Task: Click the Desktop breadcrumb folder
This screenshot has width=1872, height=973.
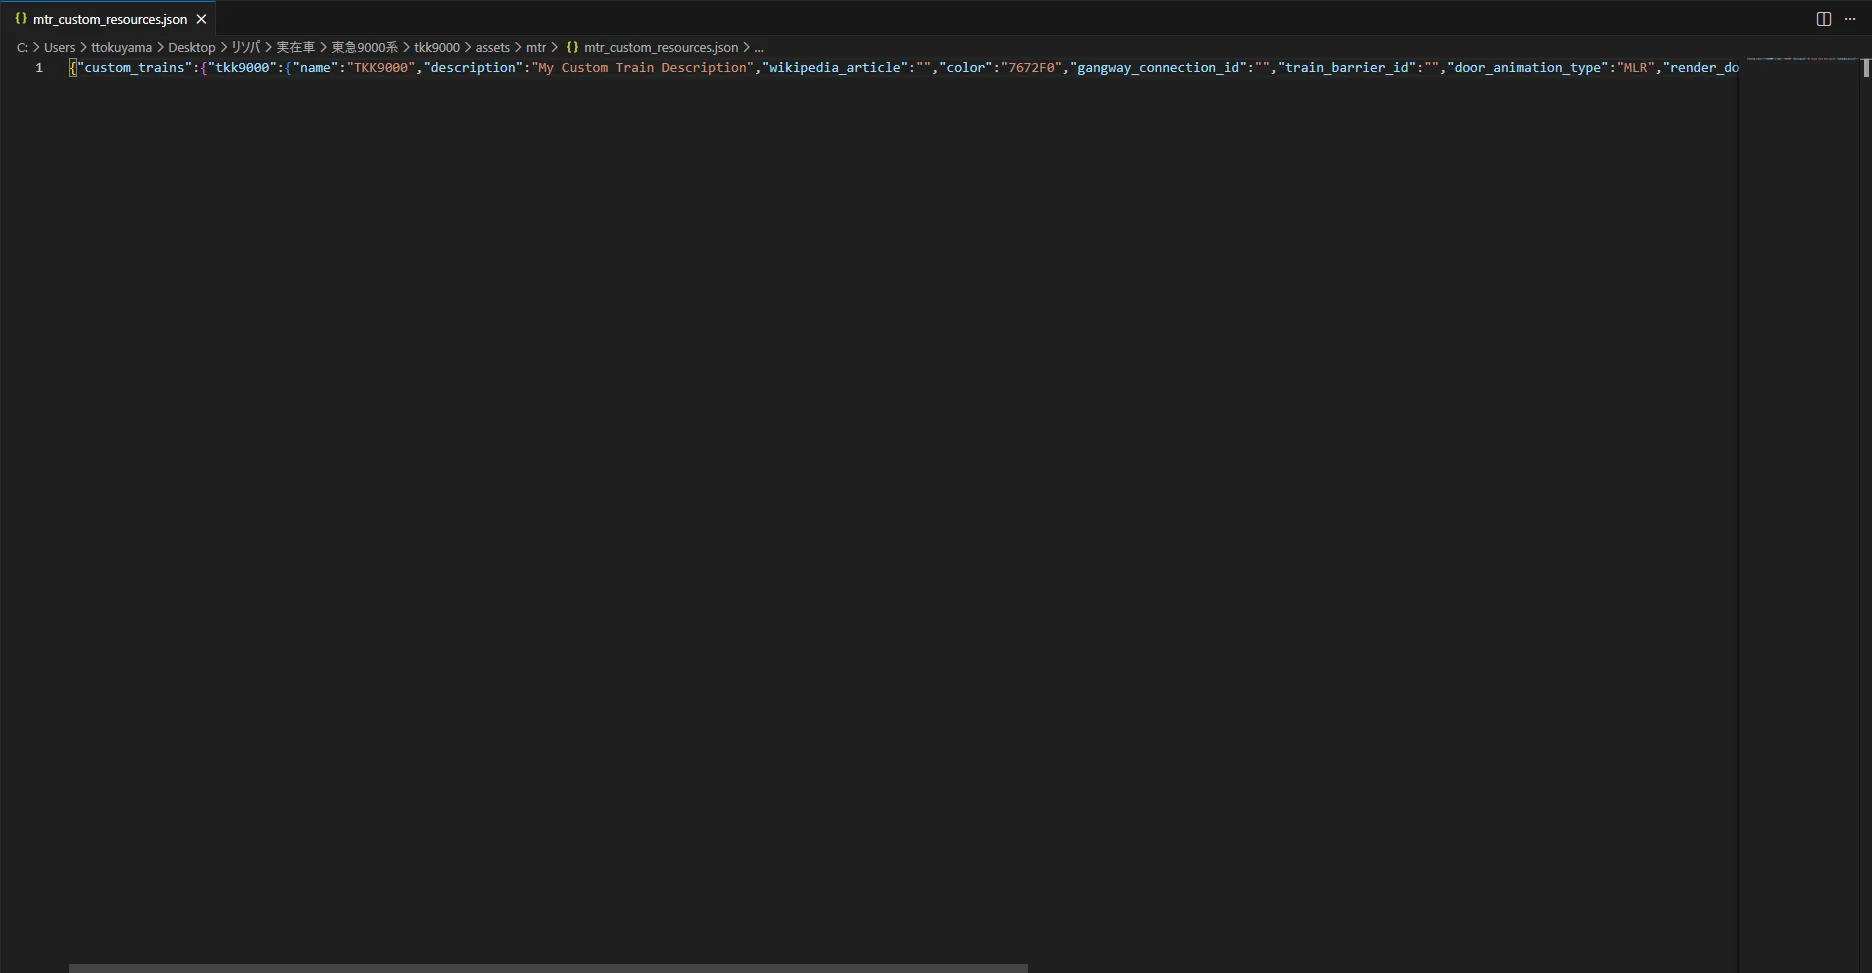Action: 191,47
